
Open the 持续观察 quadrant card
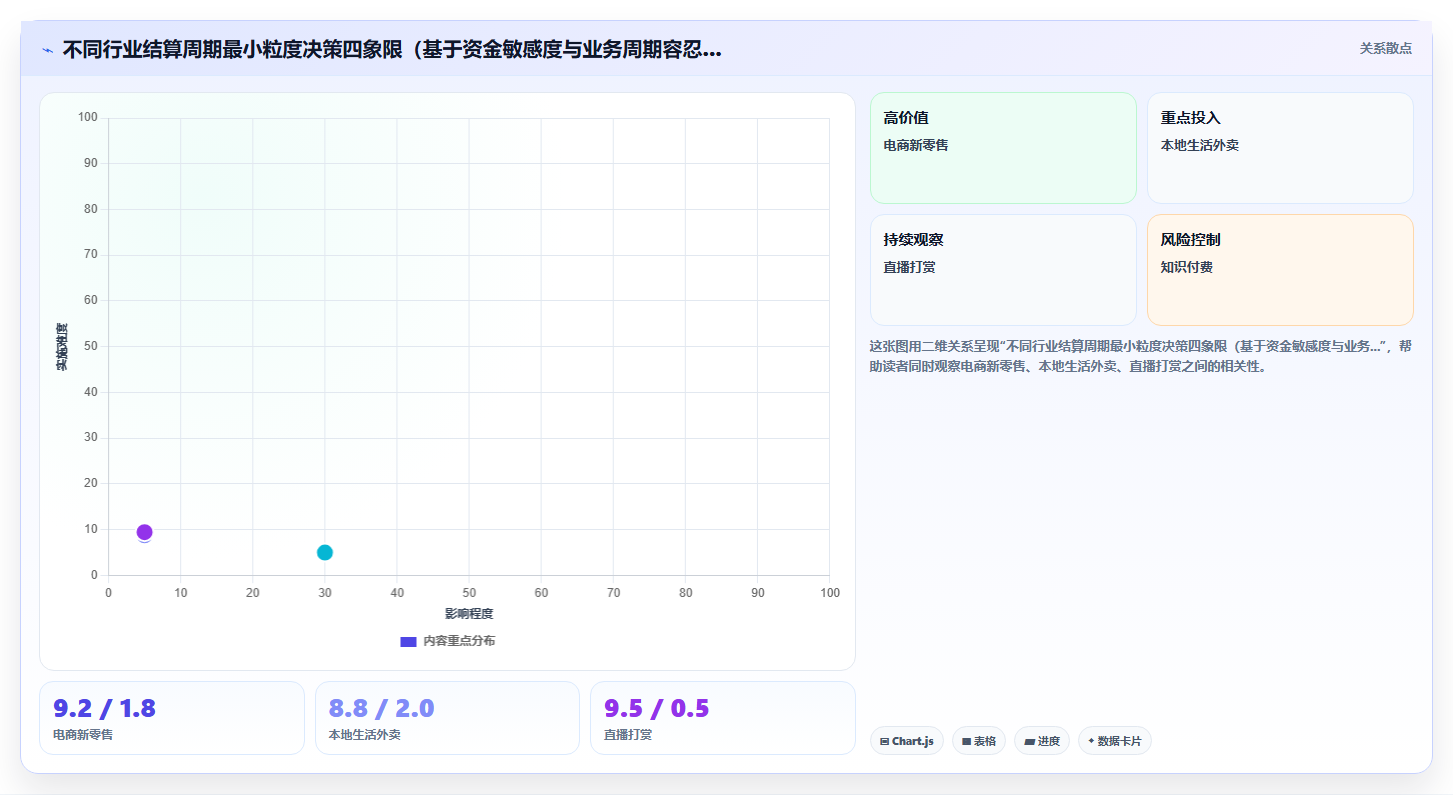[1003, 270]
